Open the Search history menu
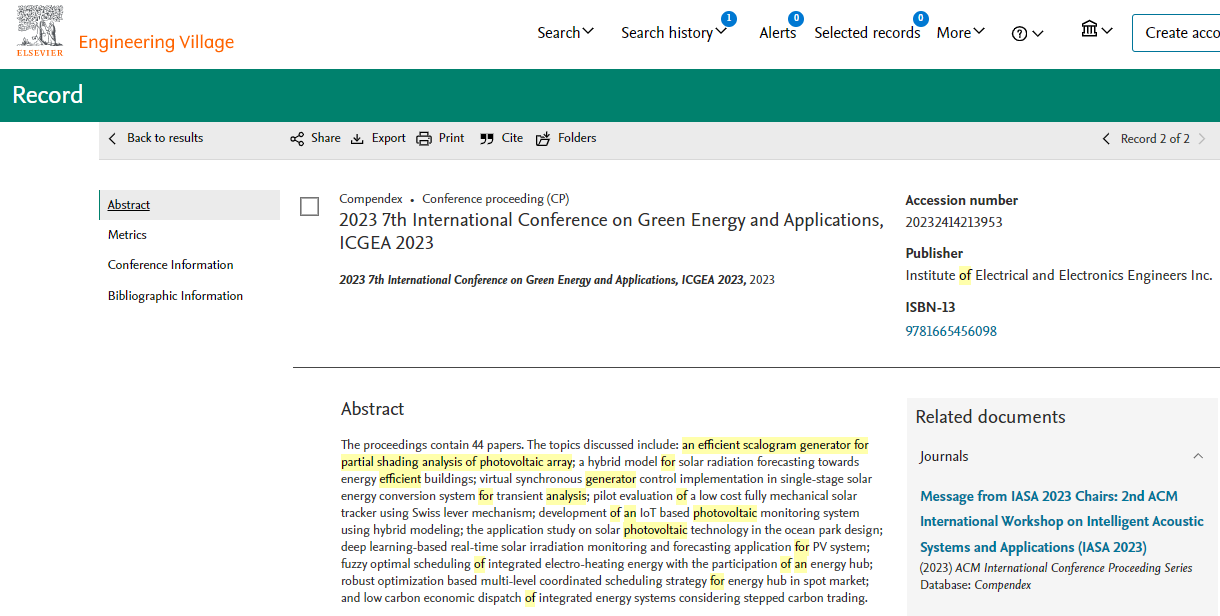Viewport: 1220px width, 616px height. click(x=673, y=33)
